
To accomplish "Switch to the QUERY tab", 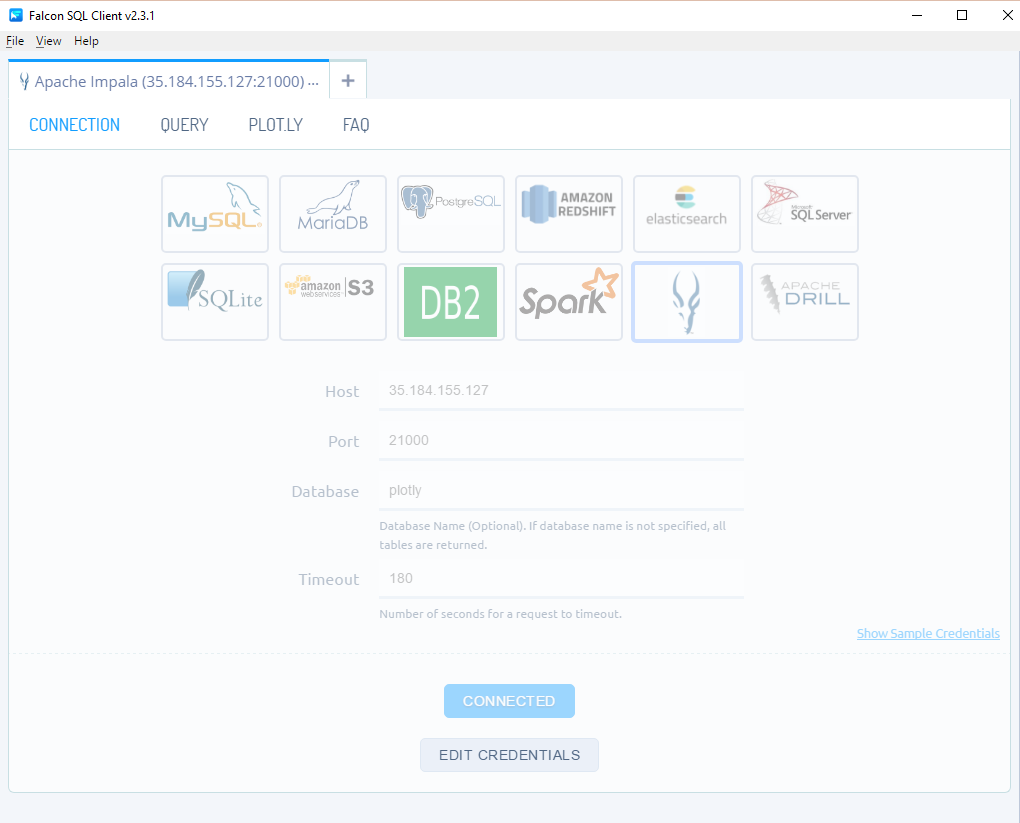I will tap(184, 125).
